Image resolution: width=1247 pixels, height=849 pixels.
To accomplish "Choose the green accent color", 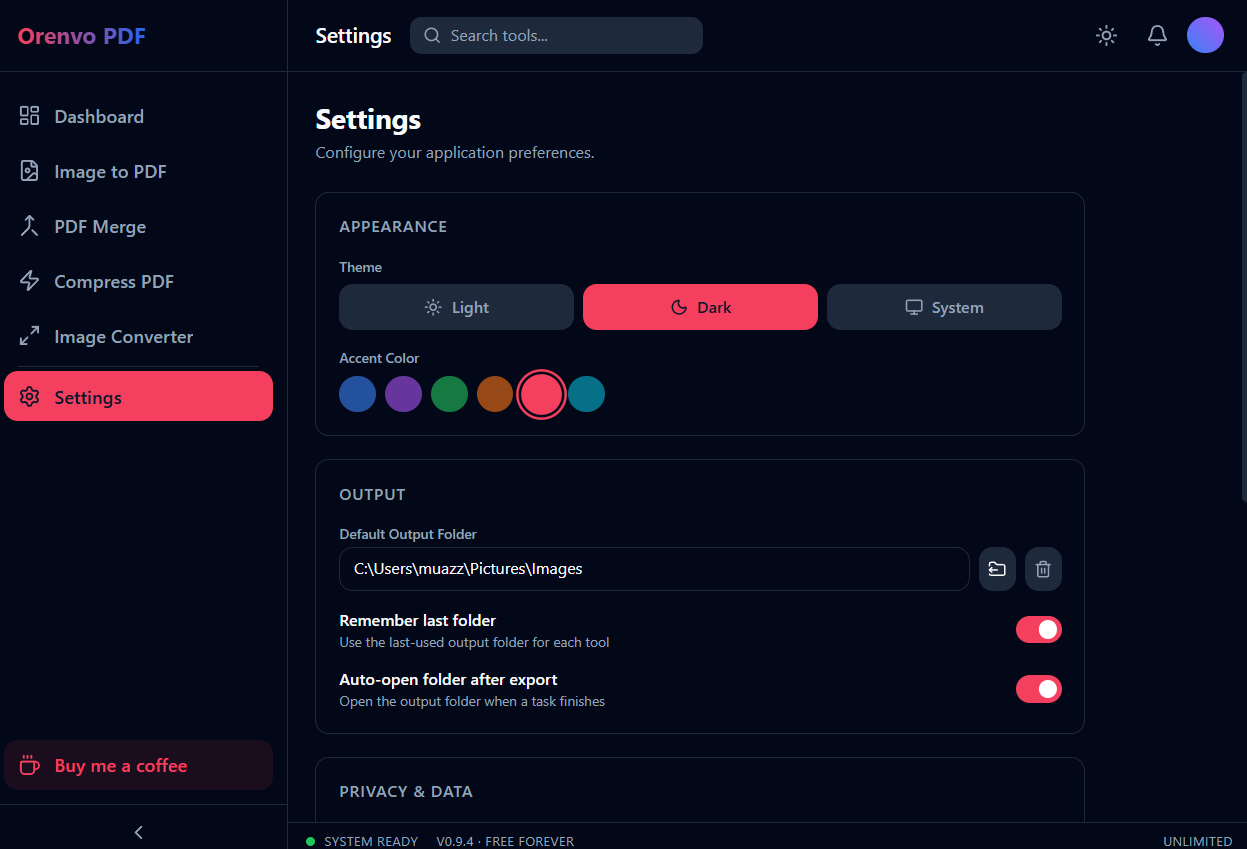I will [x=450, y=394].
